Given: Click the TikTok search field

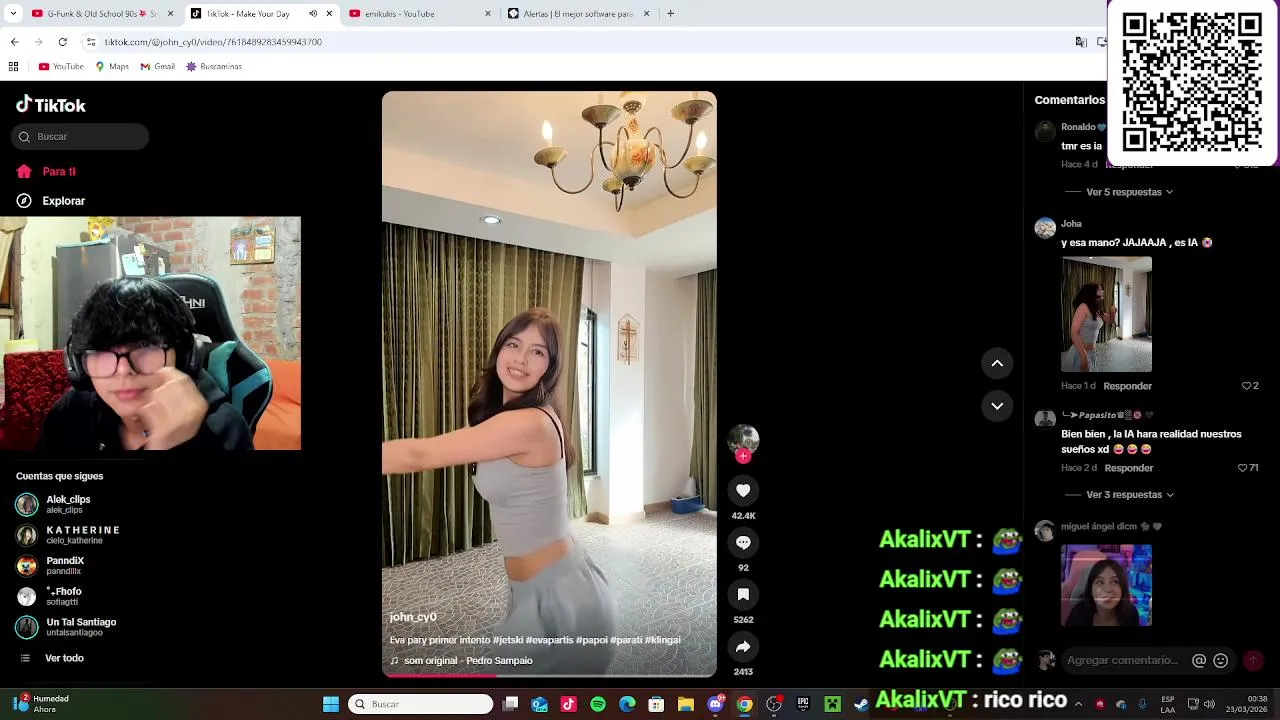Looking at the screenshot, I should click(80, 136).
